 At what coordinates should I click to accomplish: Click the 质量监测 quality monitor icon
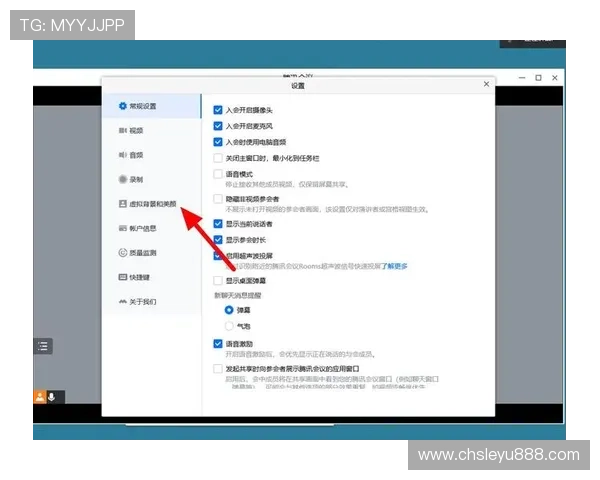(x=122, y=253)
